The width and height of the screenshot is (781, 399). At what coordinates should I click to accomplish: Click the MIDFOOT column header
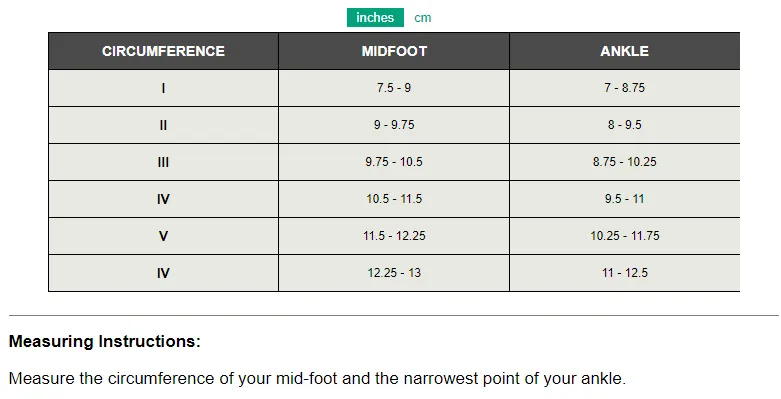tap(394, 51)
